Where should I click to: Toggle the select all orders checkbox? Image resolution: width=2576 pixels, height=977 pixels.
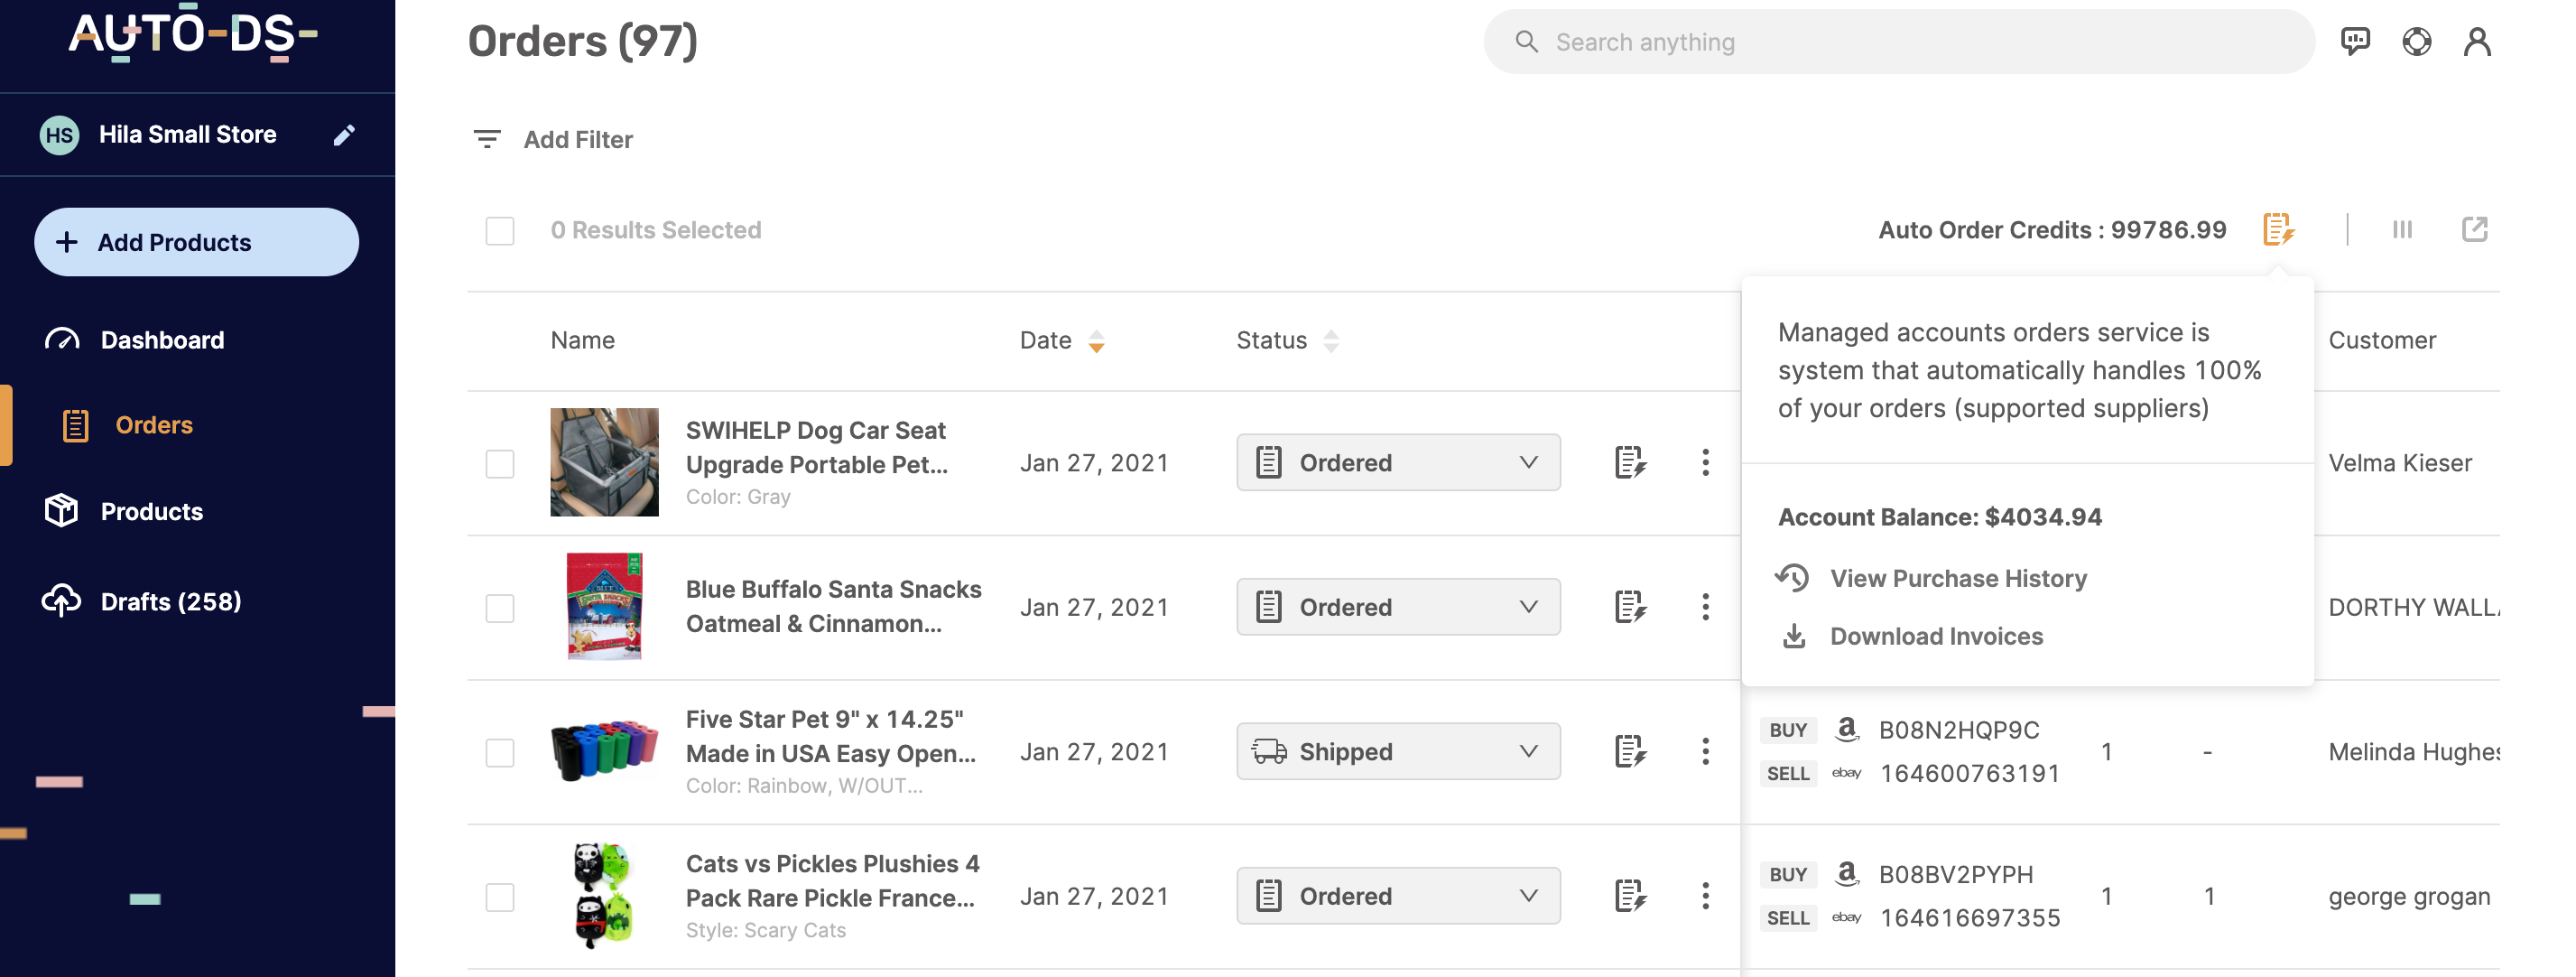click(501, 228)
